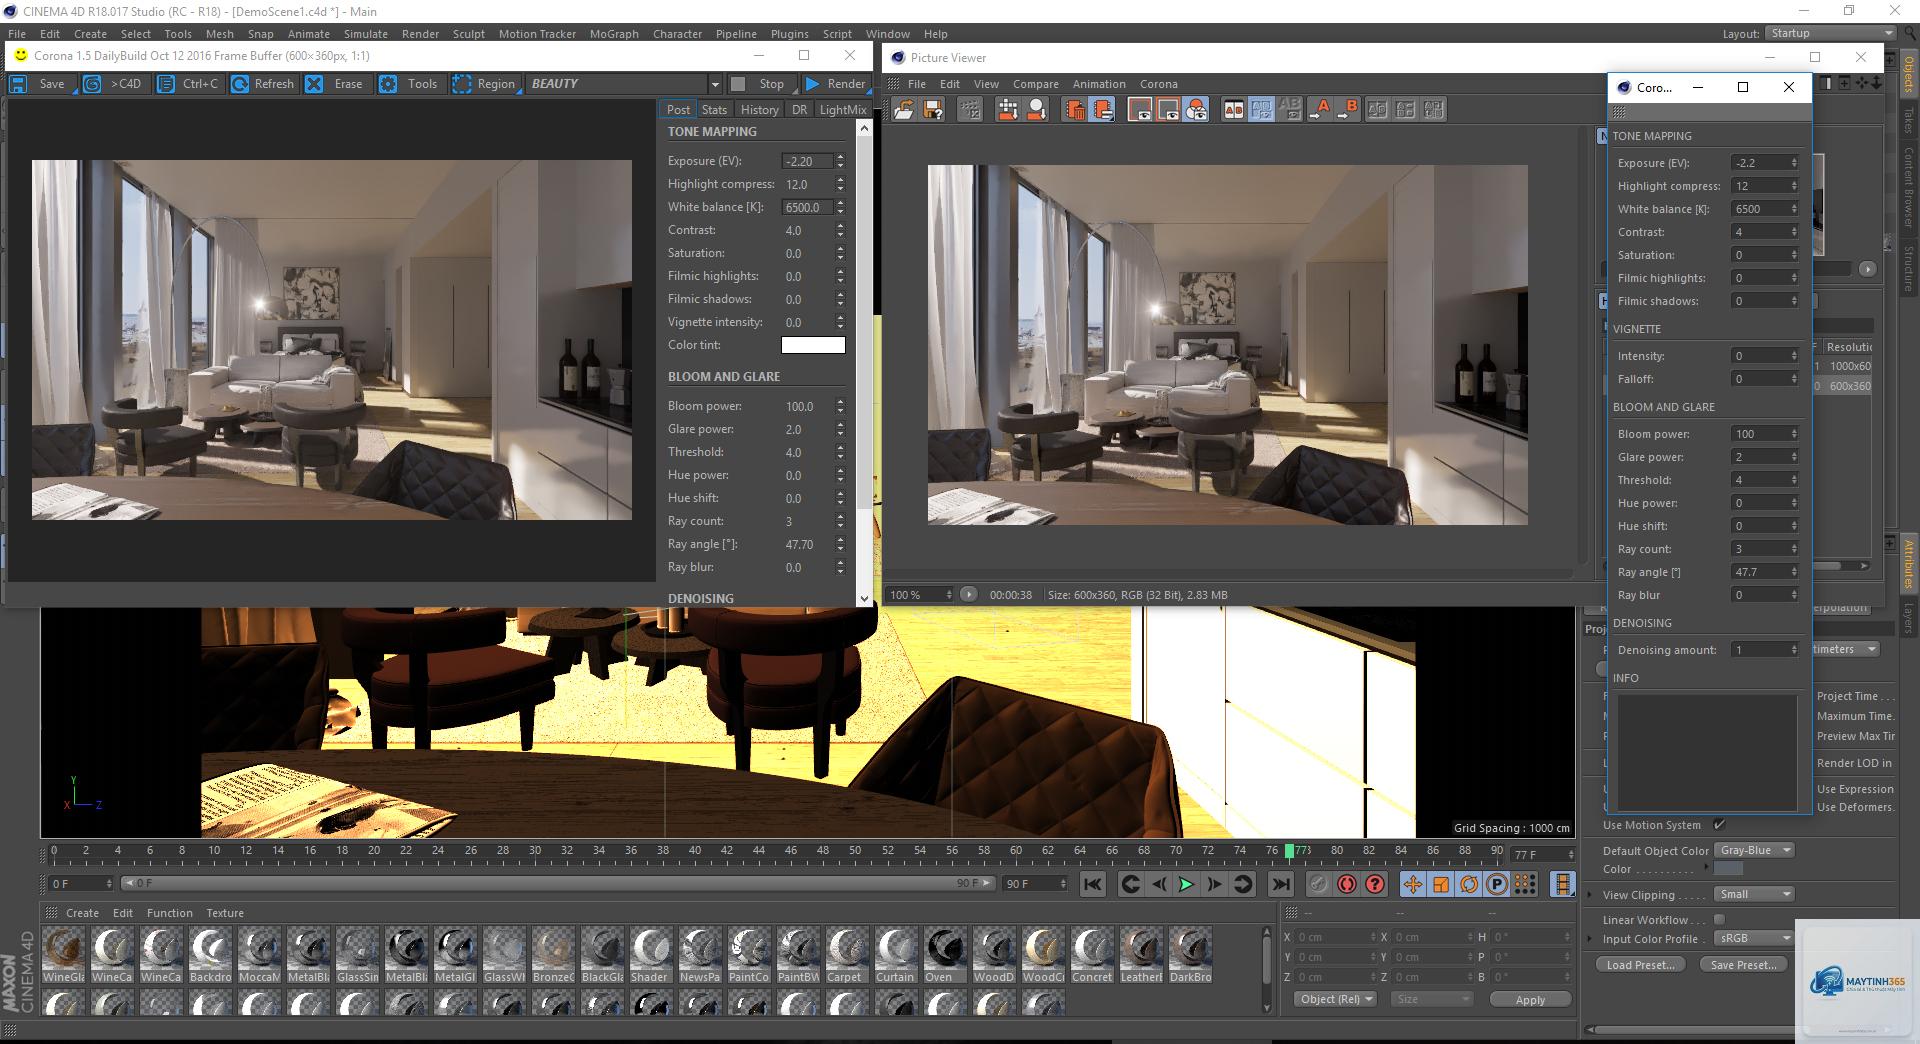Click the White balance field in Corona panel
The height and width of the screenshot is (1044, 1920).
click(x=1765, y=209)
